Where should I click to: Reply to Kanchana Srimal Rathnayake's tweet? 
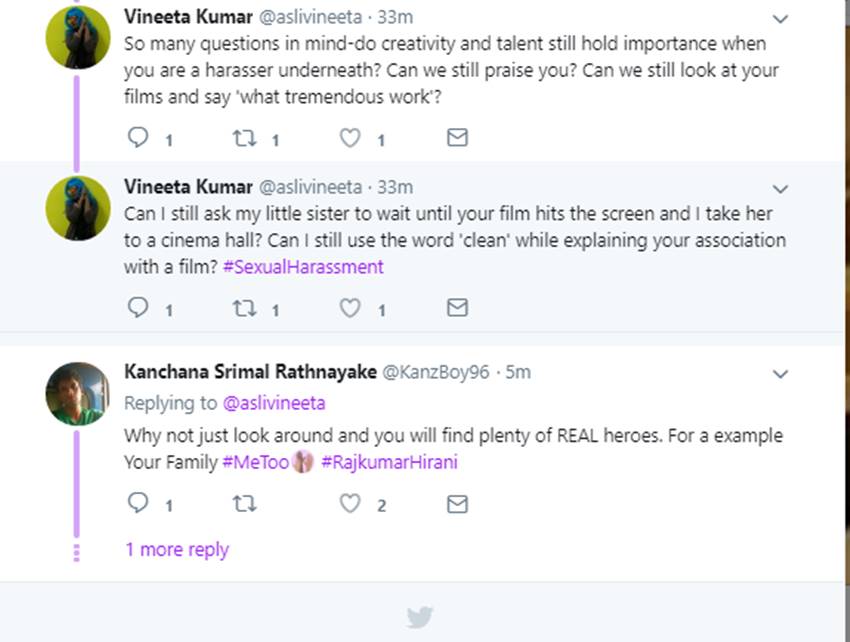point(138,504)
